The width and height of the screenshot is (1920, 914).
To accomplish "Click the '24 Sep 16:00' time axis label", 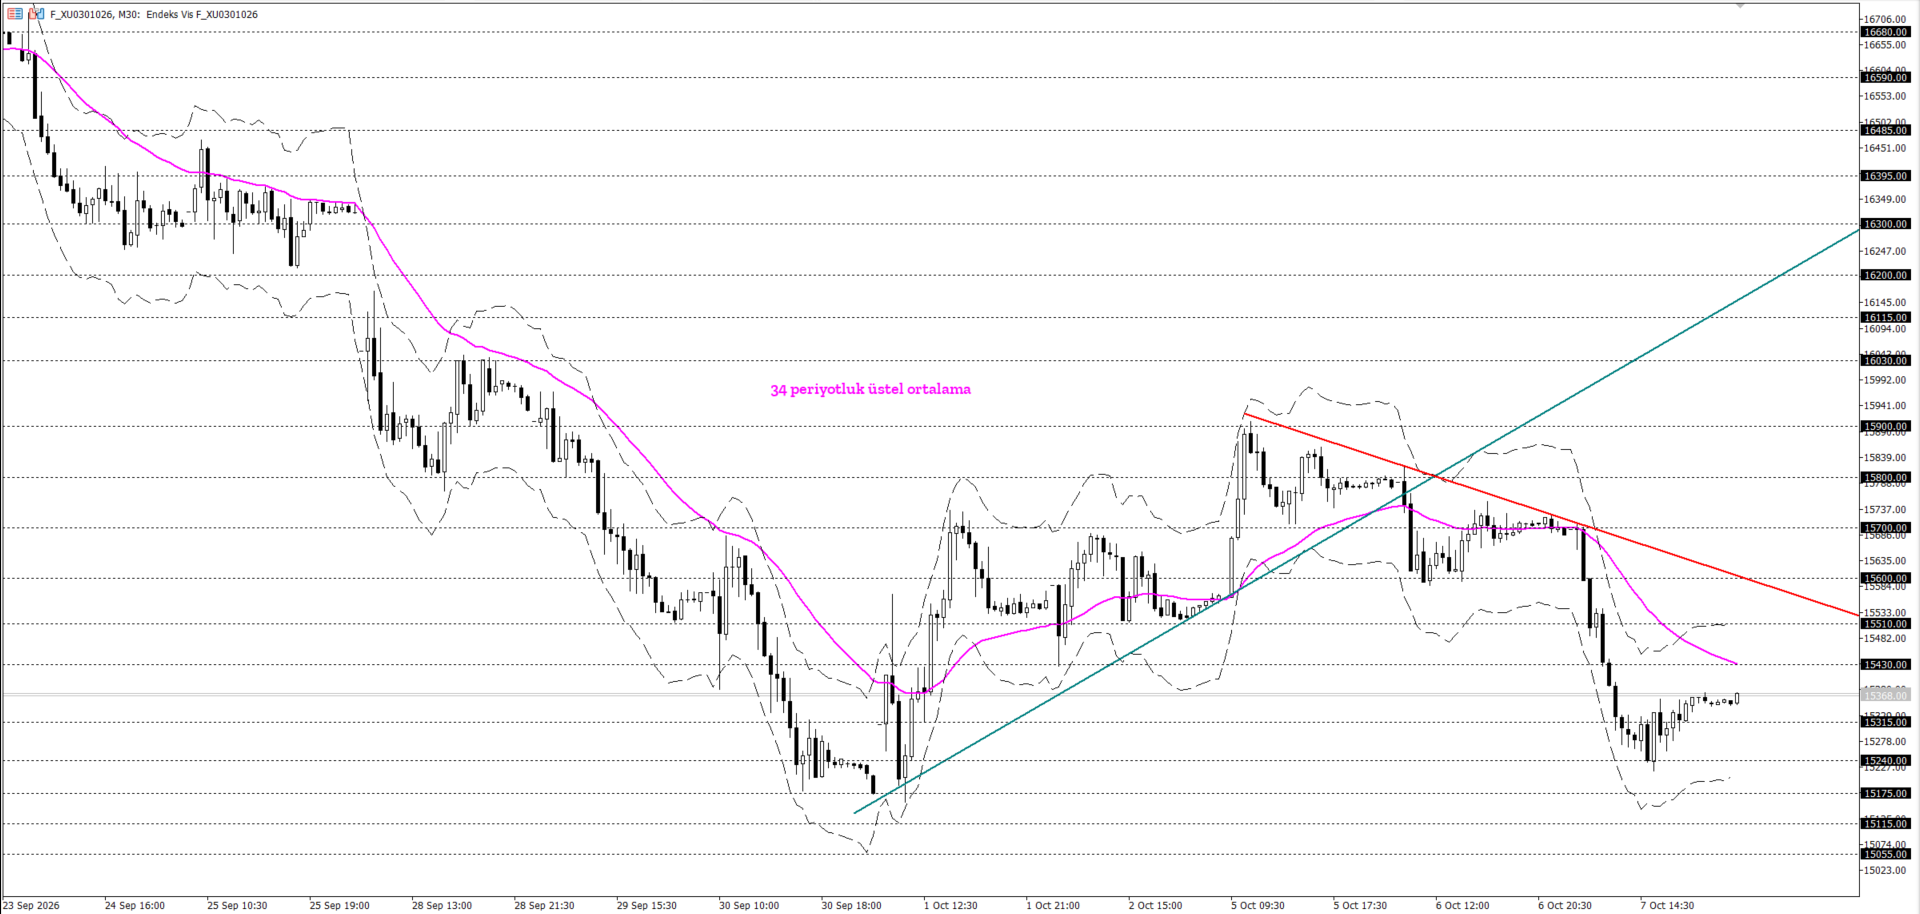I will point(135,905).
